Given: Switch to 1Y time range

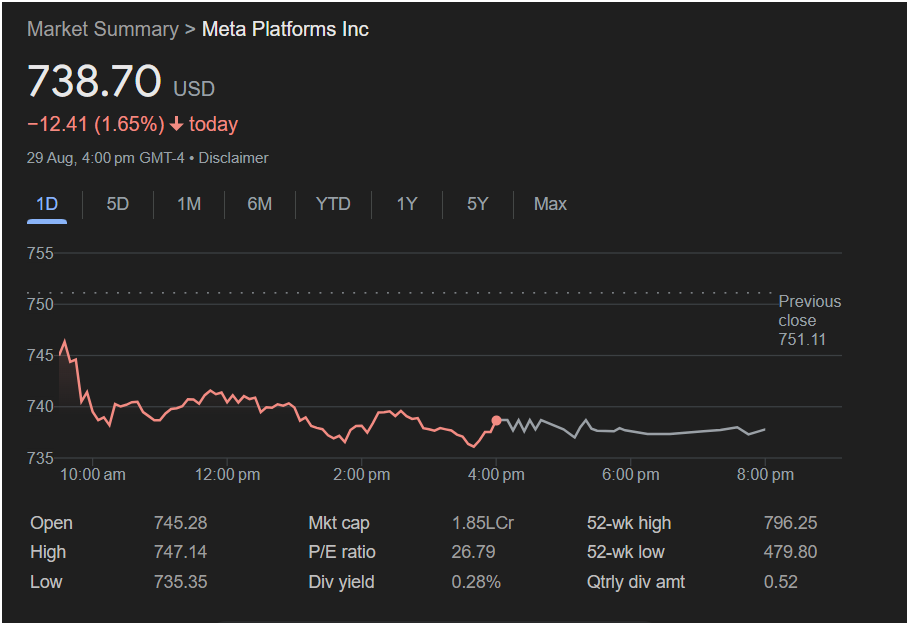Looking at the screenshot, I should [x=406, y=204].
